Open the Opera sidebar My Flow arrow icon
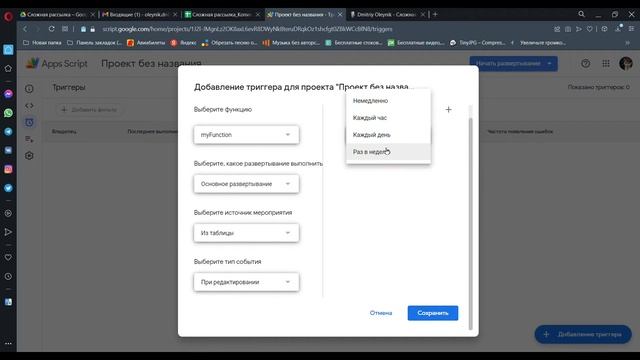The height and width of the screenshot is (360, 640). (x=8, y=232)
